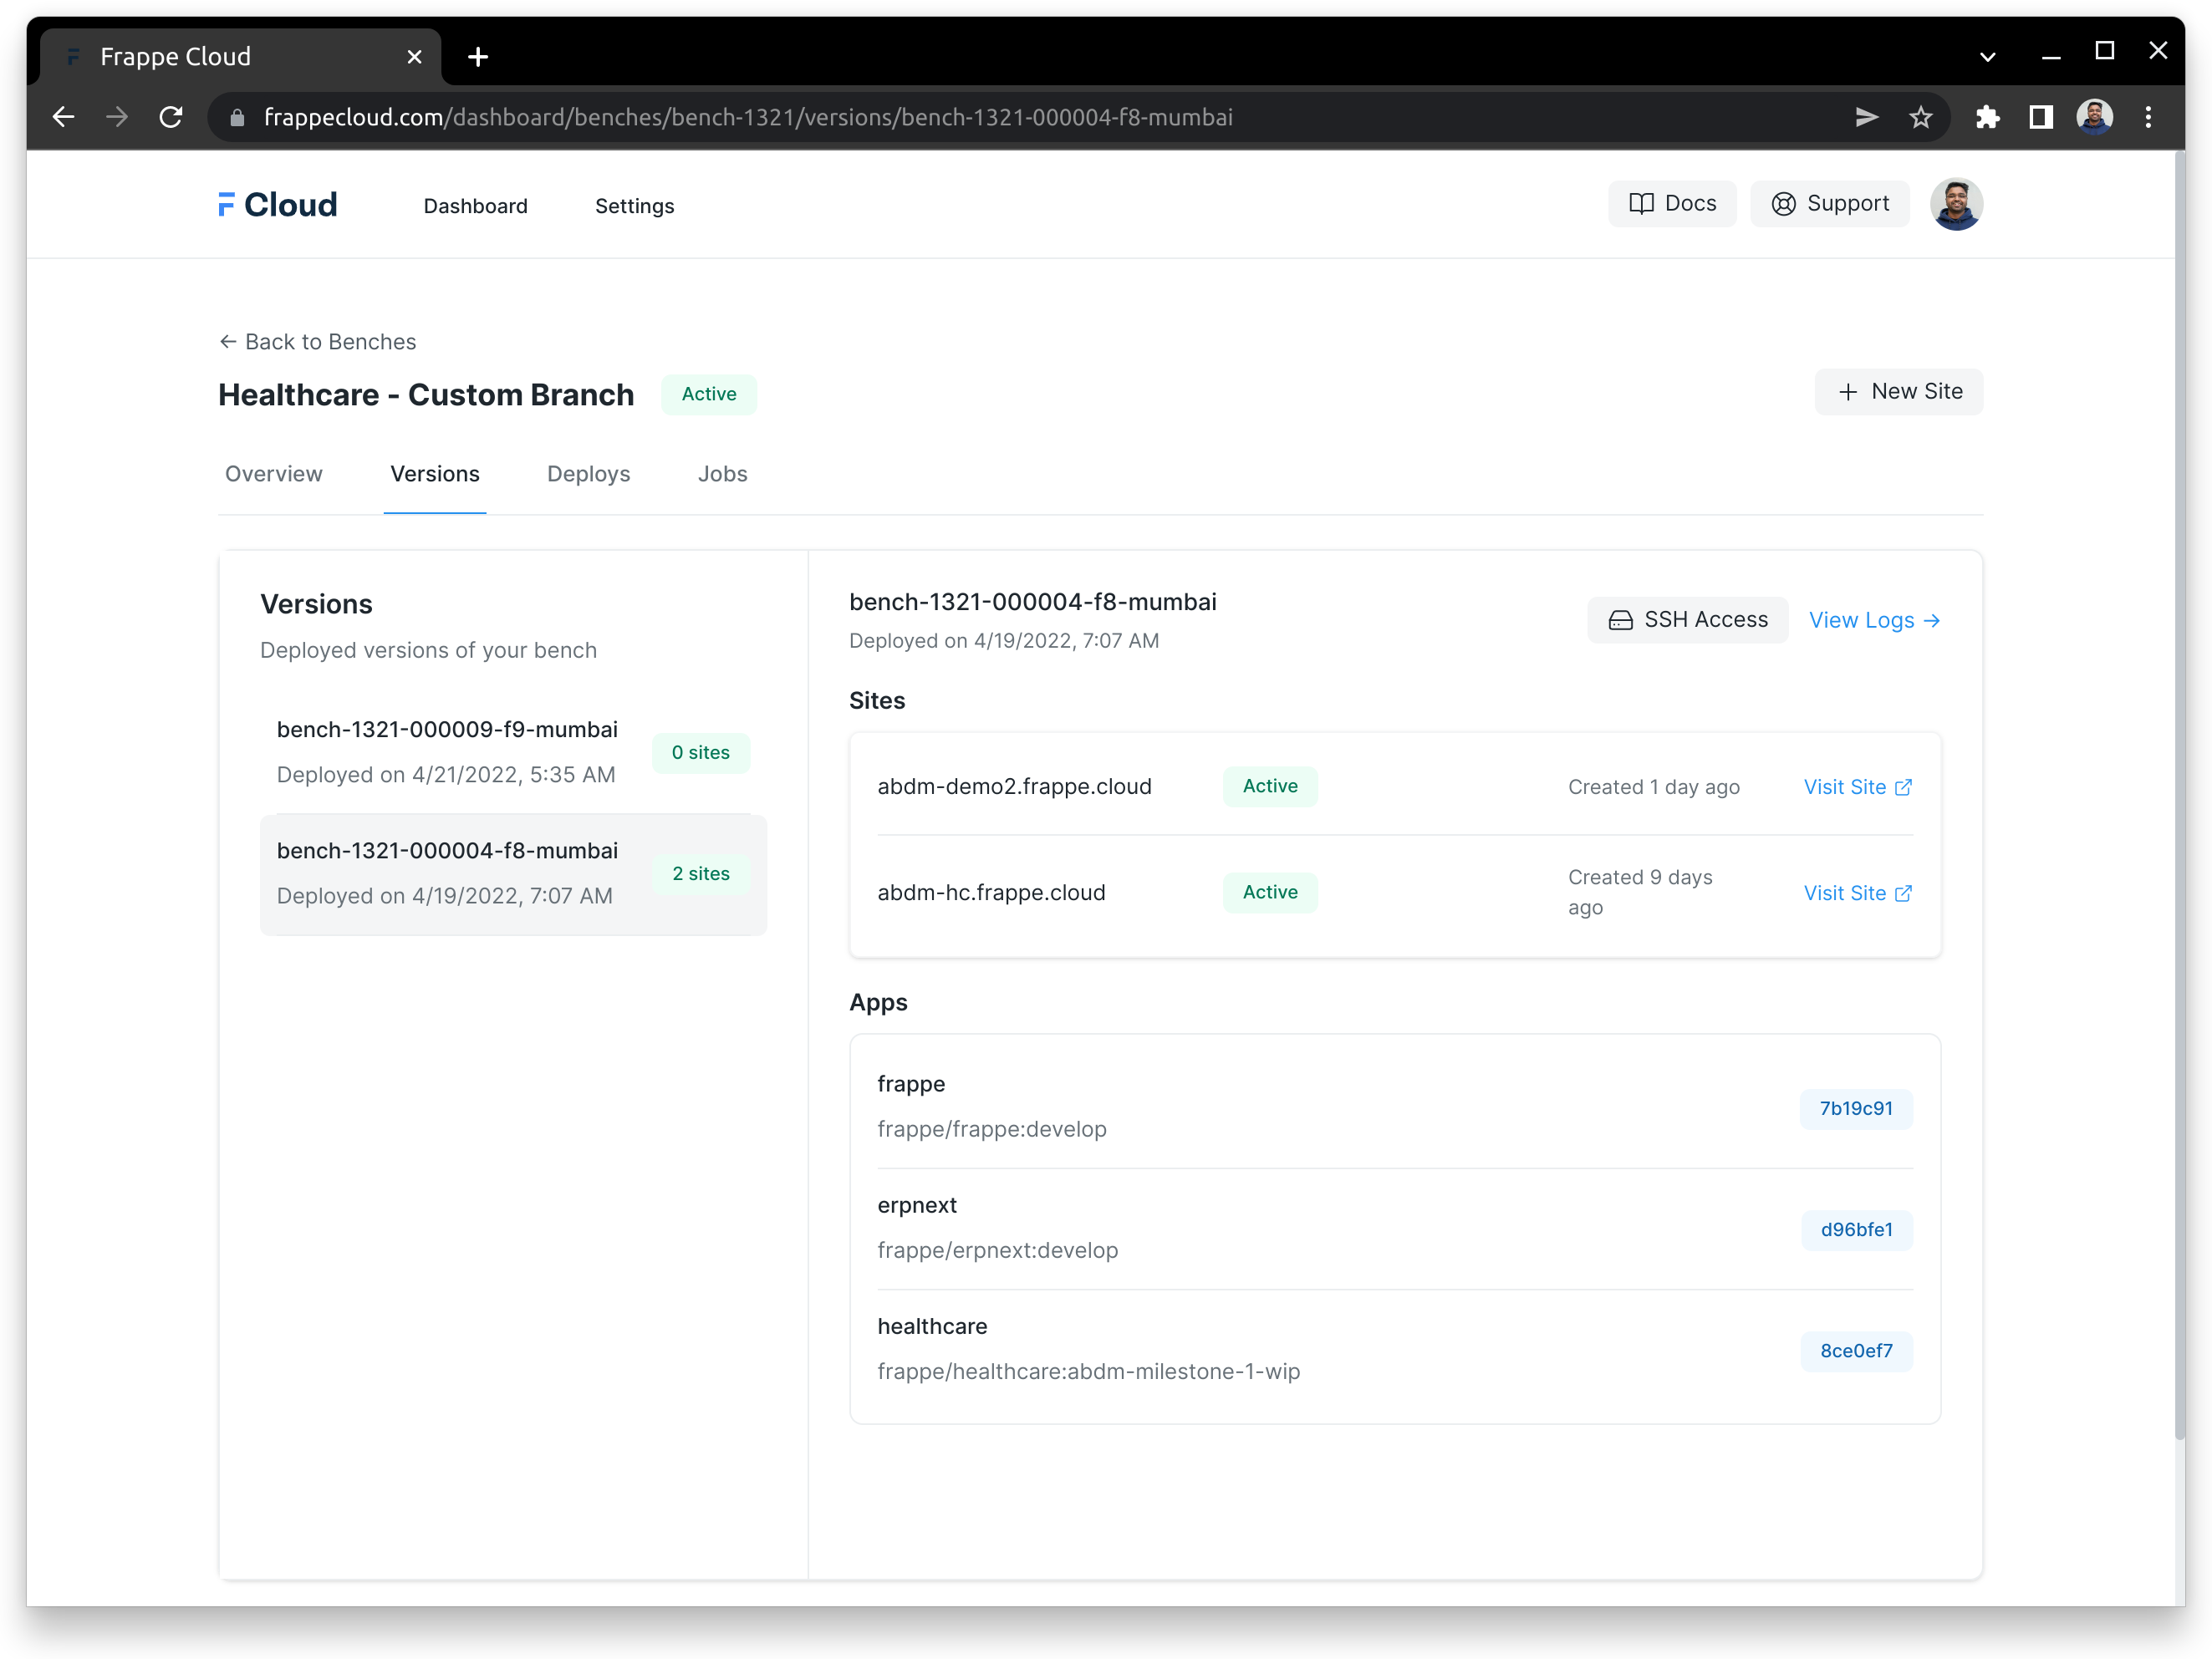Switch to the Deploys tab

tap(588, 473)
